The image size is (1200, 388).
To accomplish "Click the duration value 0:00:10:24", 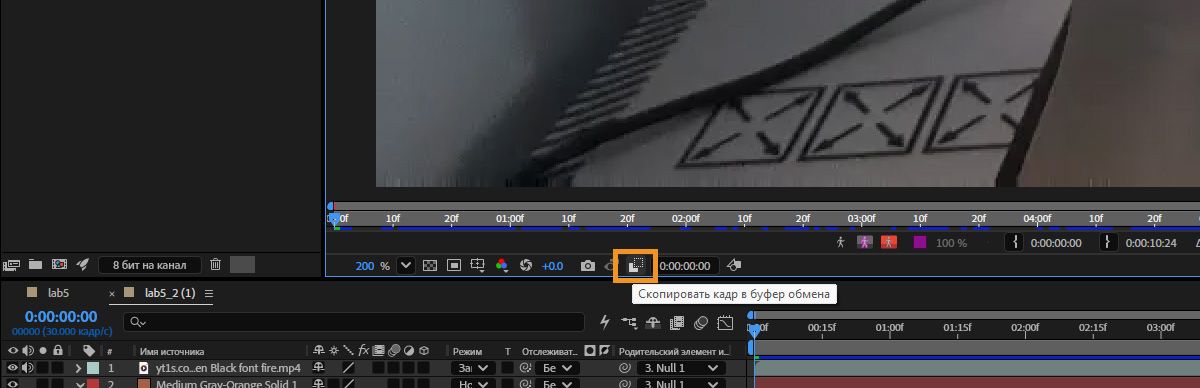I will pyautogui.click(x=1150, y=243).
